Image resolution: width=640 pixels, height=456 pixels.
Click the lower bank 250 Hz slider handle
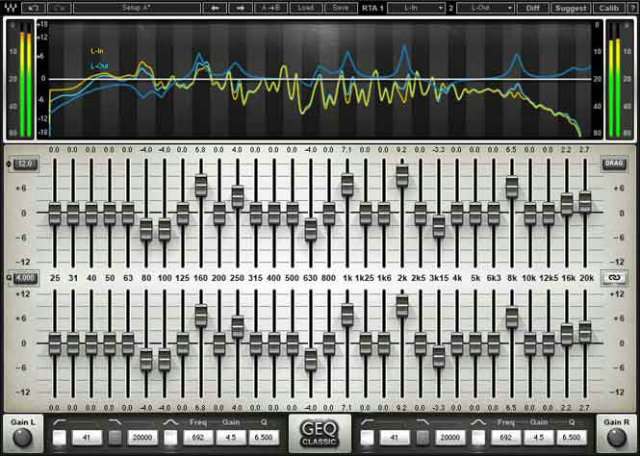point(238,327)
